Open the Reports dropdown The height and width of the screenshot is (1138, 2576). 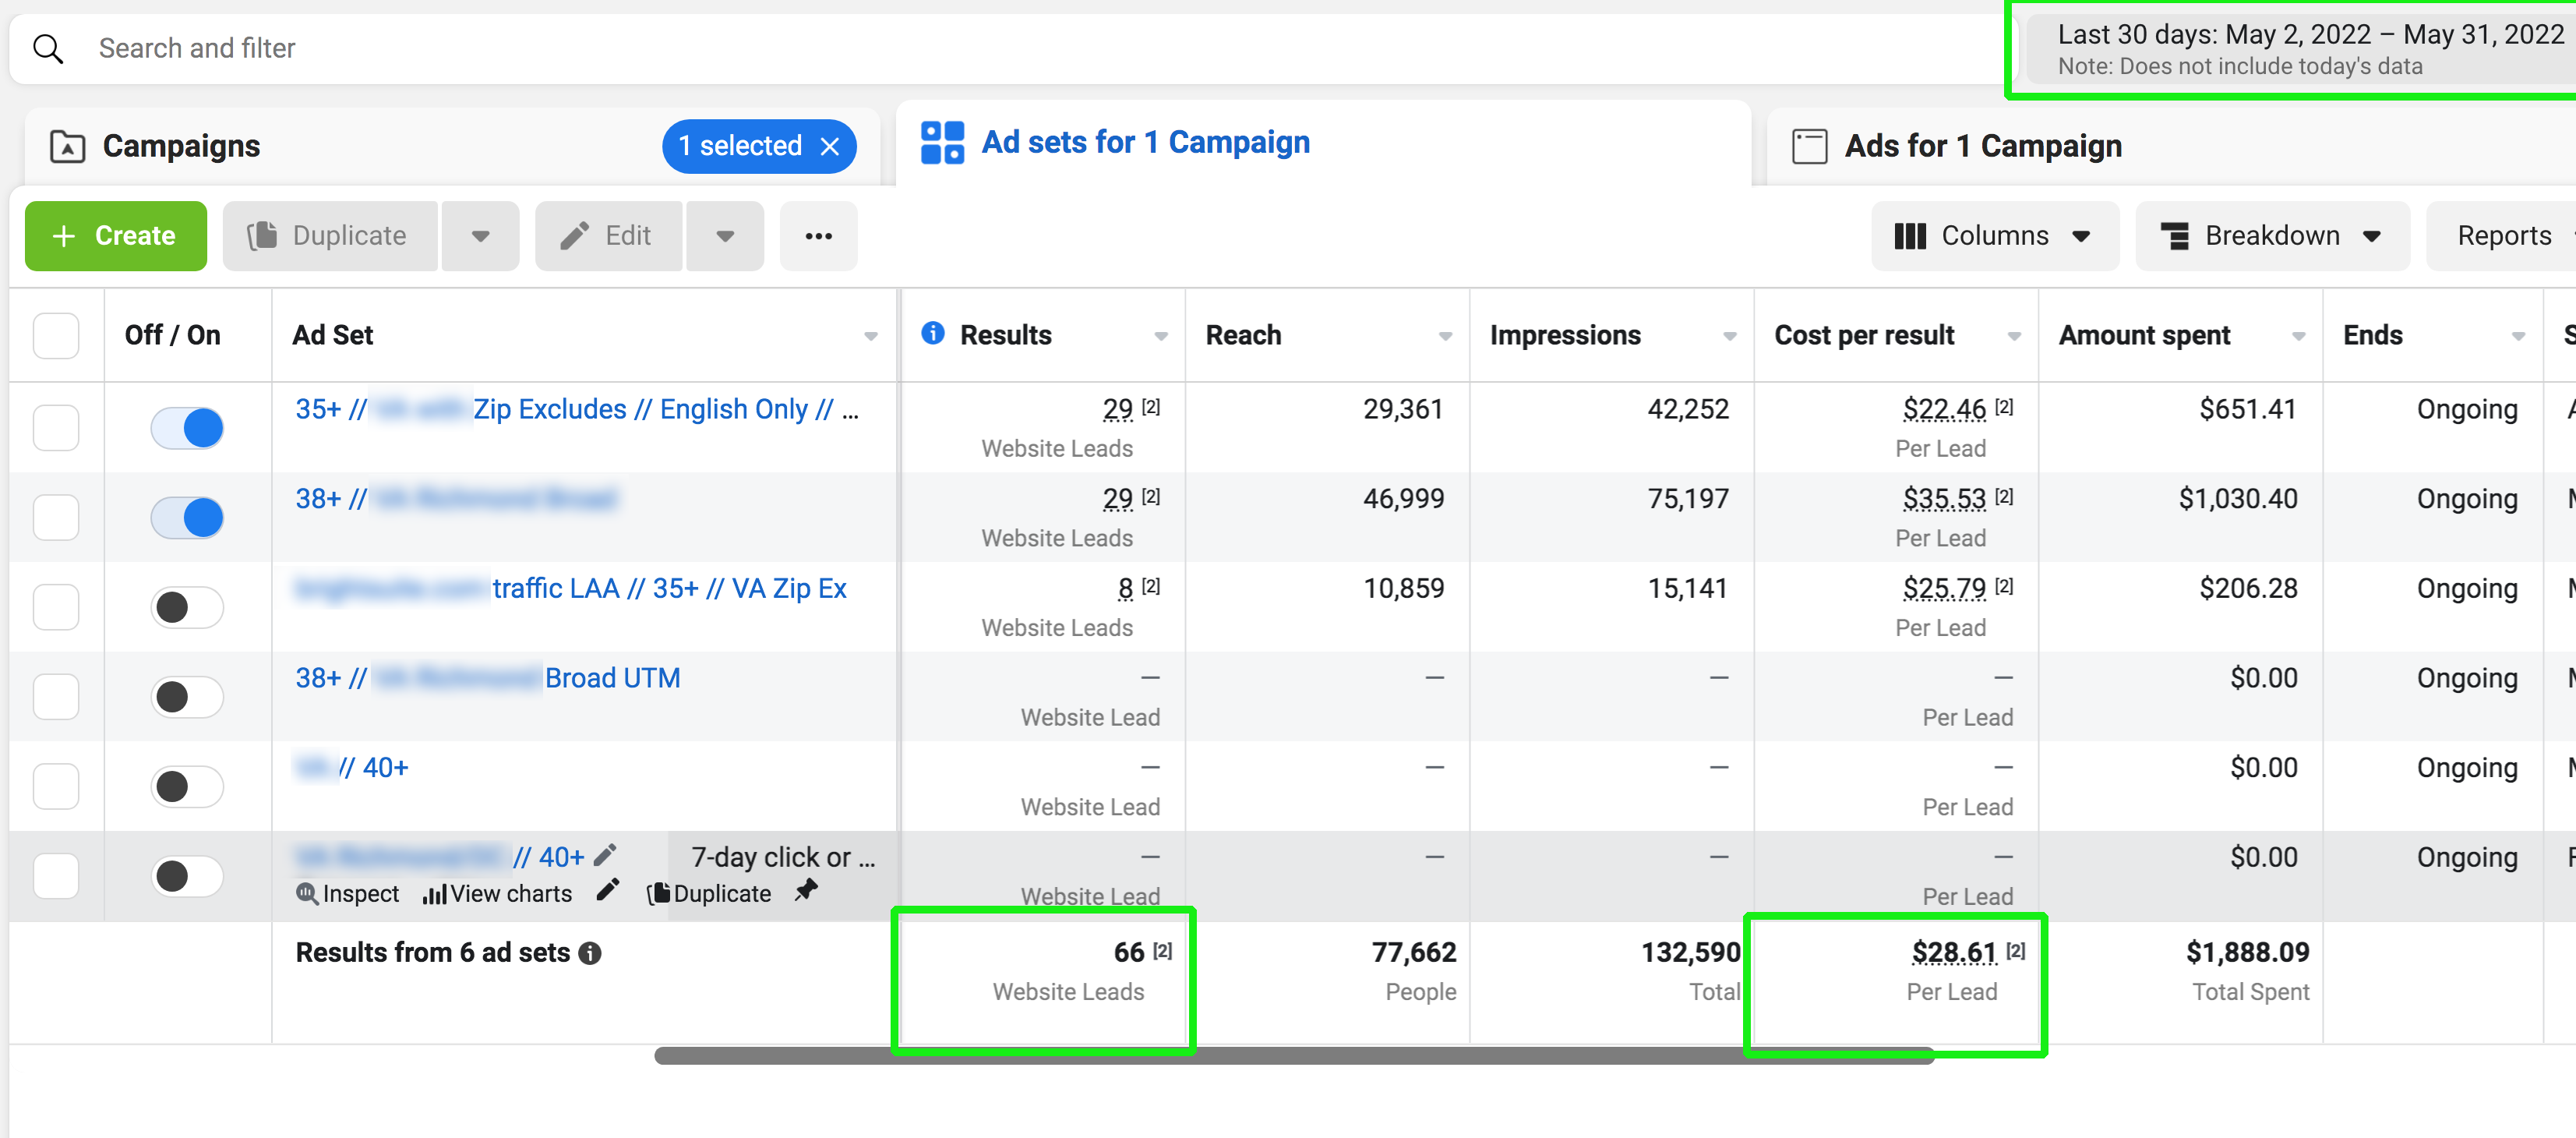pyautogui.click(x=2502, y=236)
